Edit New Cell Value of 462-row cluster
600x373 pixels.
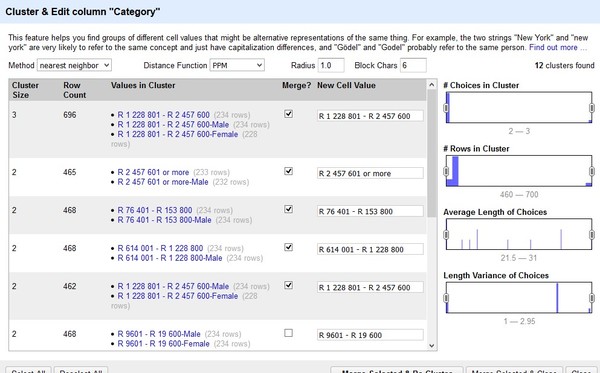[370, 287]
